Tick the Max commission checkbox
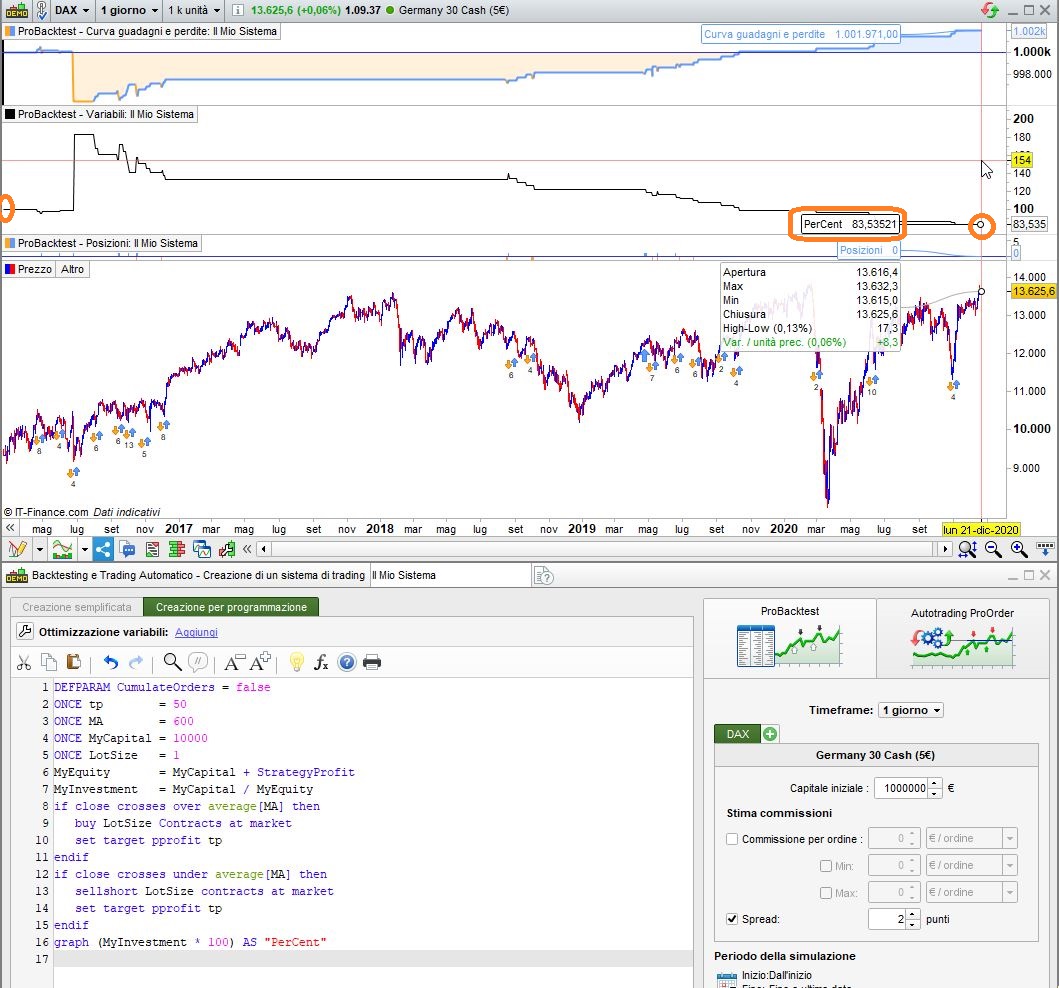 tap(825, 893)
